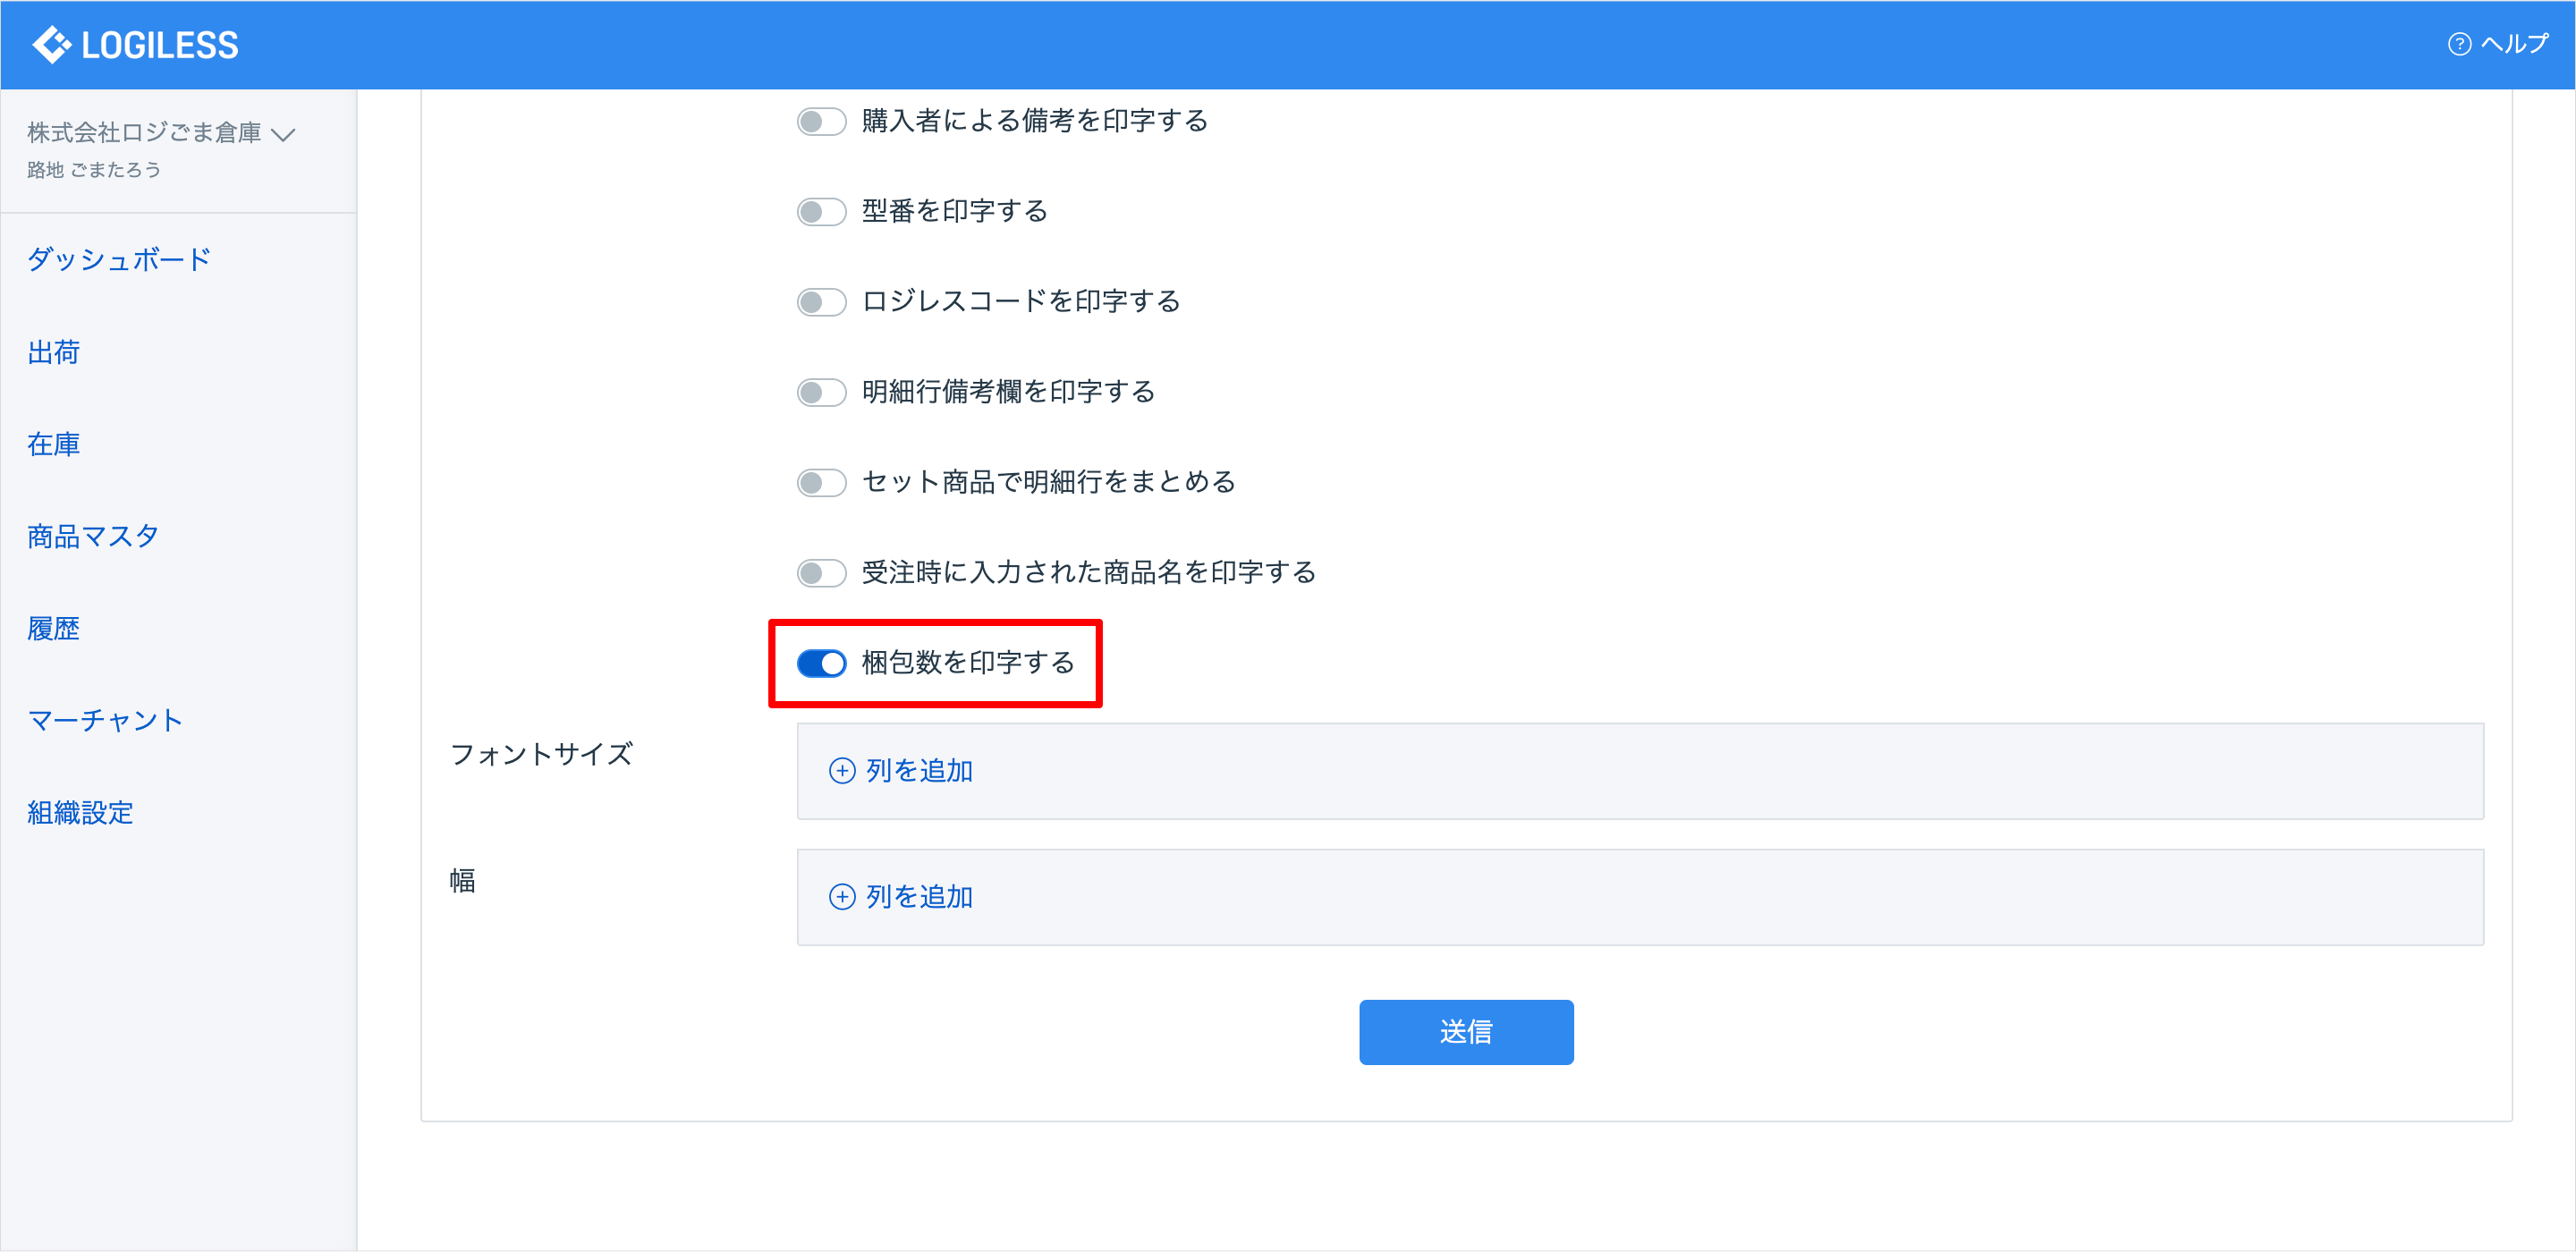Switch on 受注時に入力された商品名を印字する
Screen dimensions: 2576x1252
pyautogui.click(x=821, y=573)
